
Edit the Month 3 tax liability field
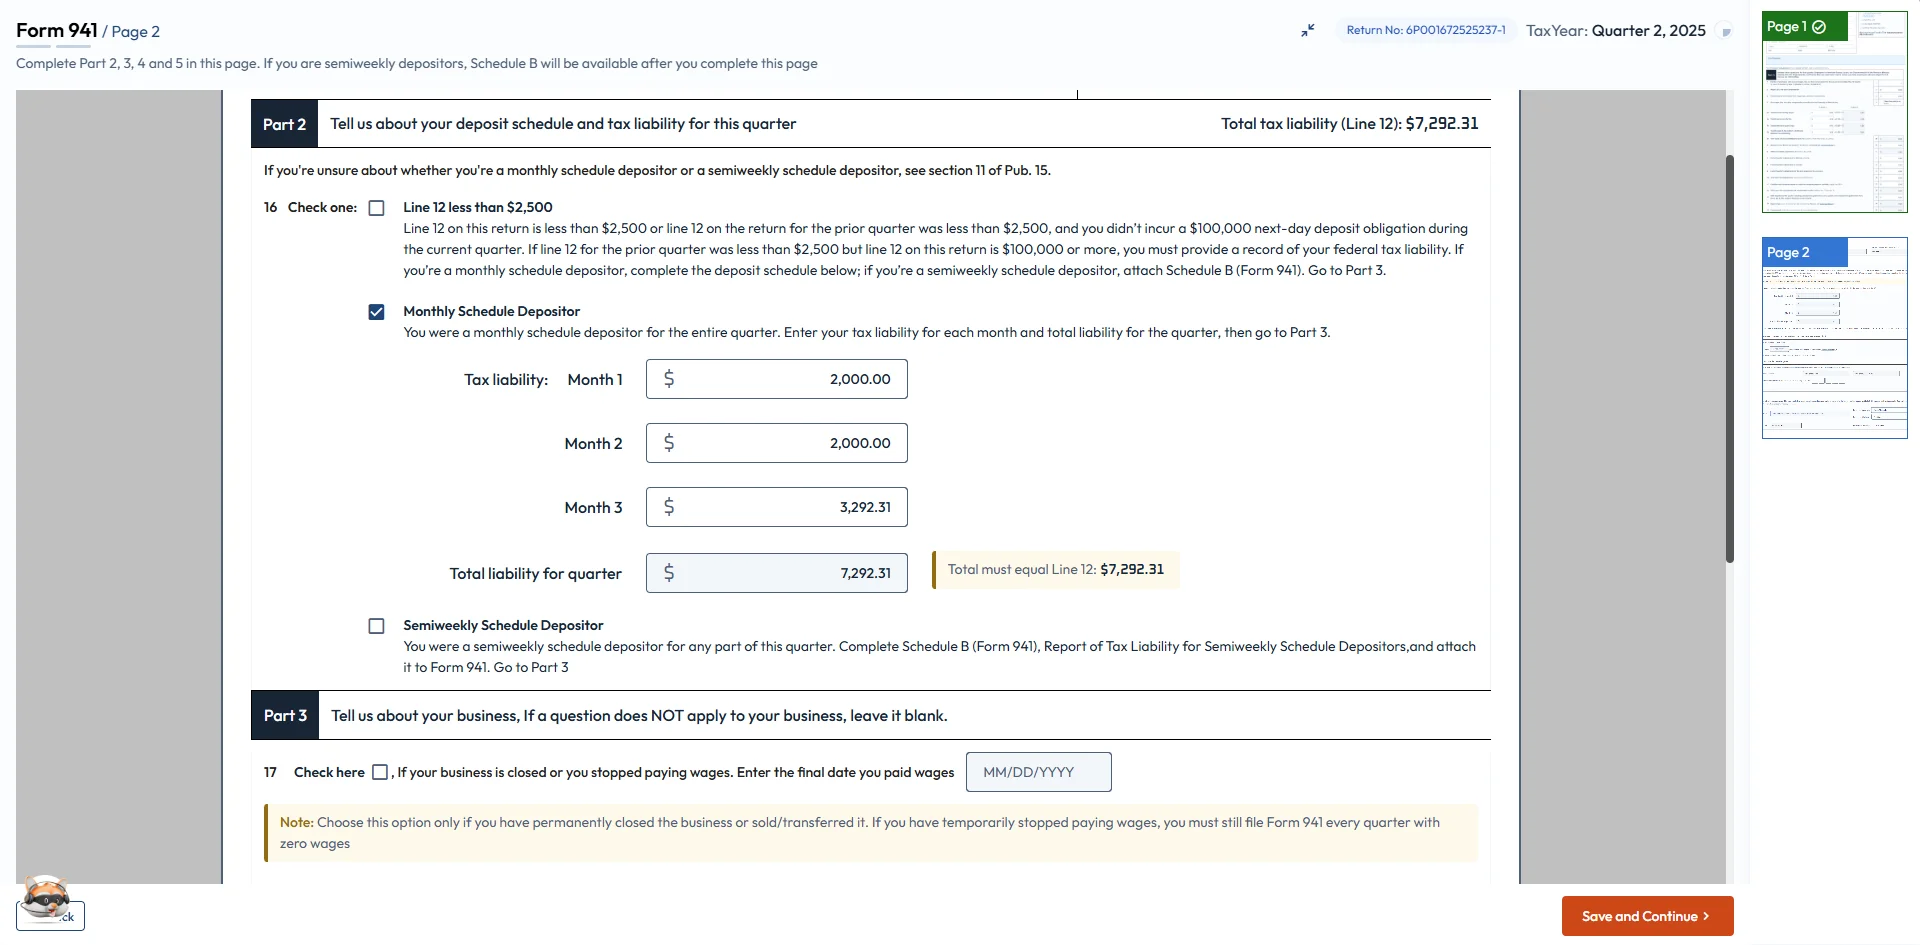777,507
